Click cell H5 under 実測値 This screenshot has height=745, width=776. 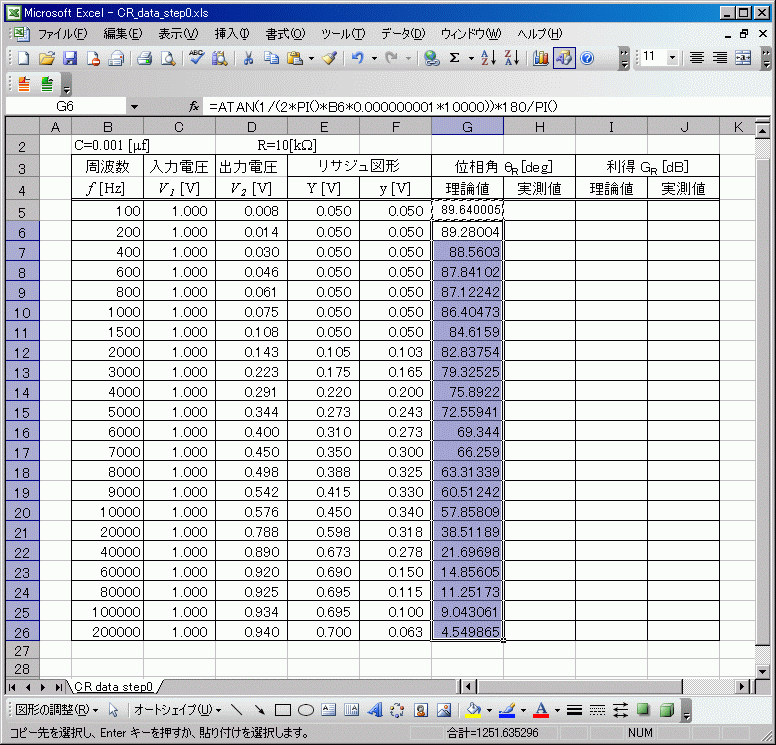tap(539, 210)
